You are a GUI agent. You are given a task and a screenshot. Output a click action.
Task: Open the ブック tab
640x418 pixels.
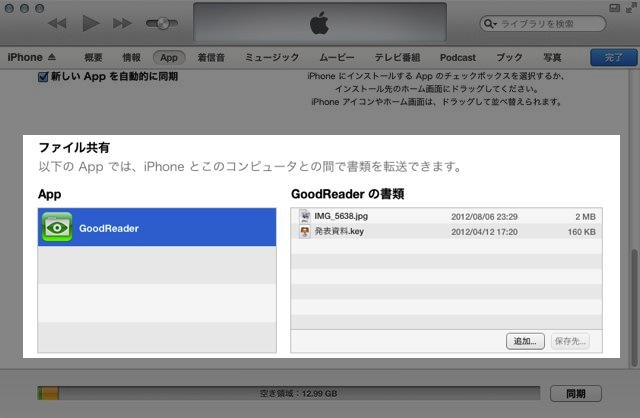click(509, 58)
